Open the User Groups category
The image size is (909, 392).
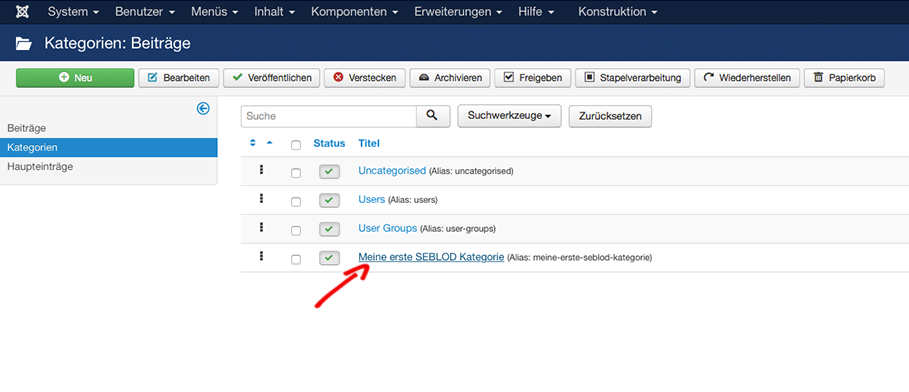pos(387,228)
